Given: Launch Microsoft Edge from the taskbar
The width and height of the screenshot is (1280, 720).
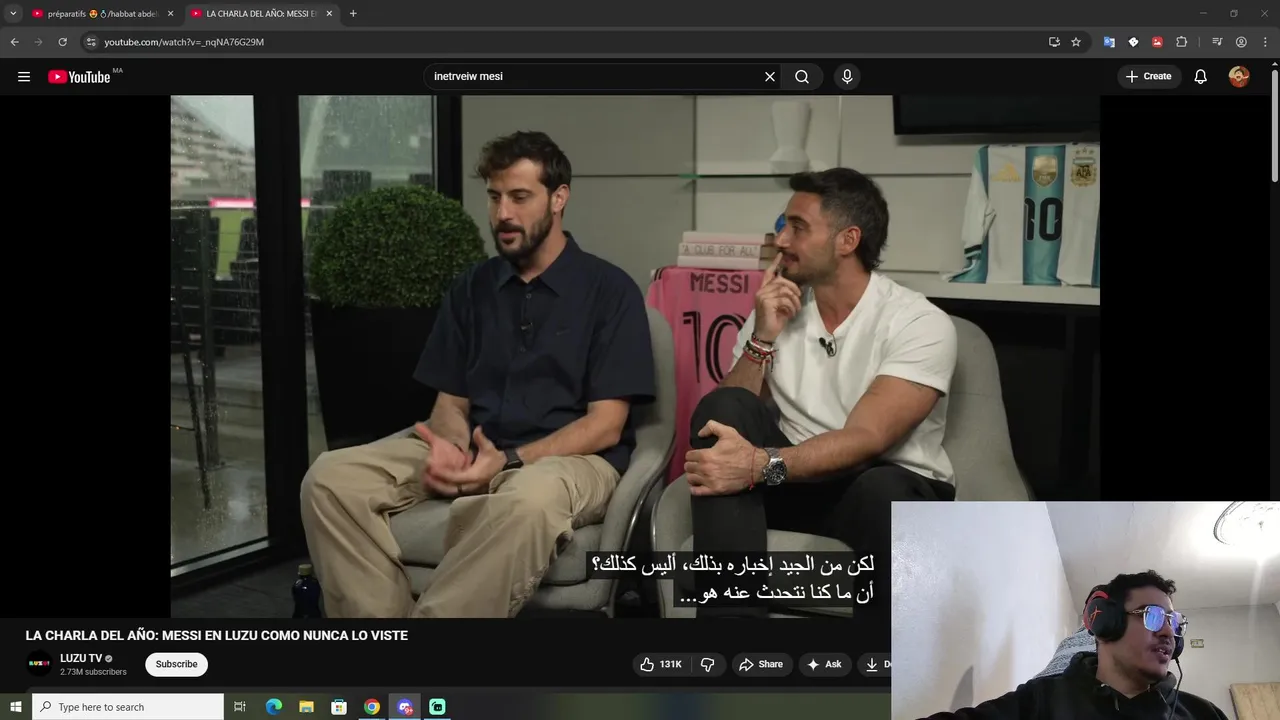Looking at the screenshot, I should pyautogui.click(x=274, y=707).
